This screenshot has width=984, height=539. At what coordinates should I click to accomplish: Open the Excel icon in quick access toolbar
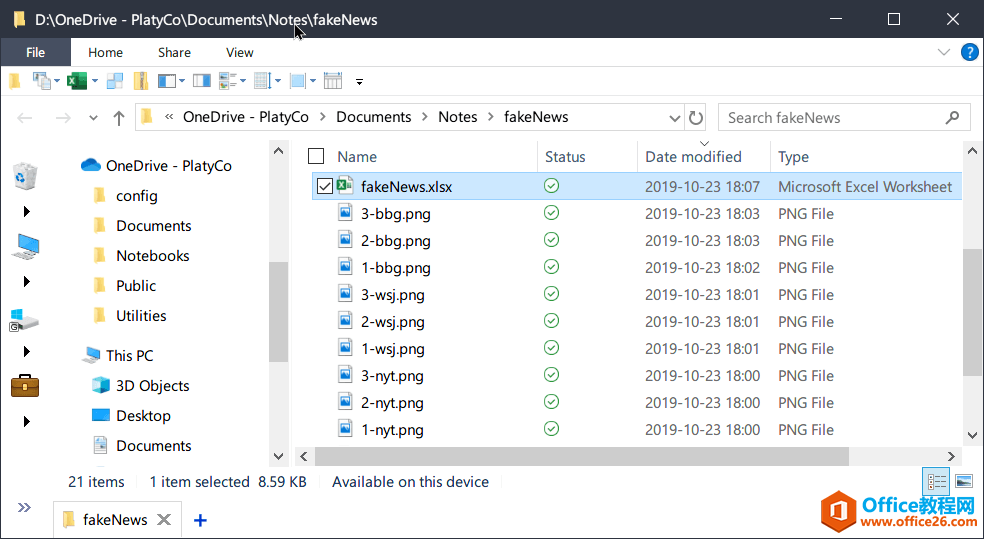pyautogui.click(x=76, y=81)
